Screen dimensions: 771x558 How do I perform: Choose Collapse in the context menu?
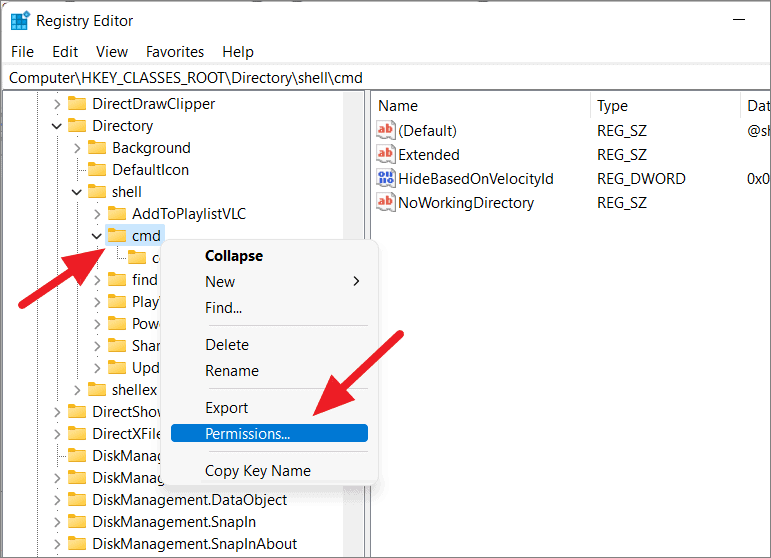(x=269, y=256)
